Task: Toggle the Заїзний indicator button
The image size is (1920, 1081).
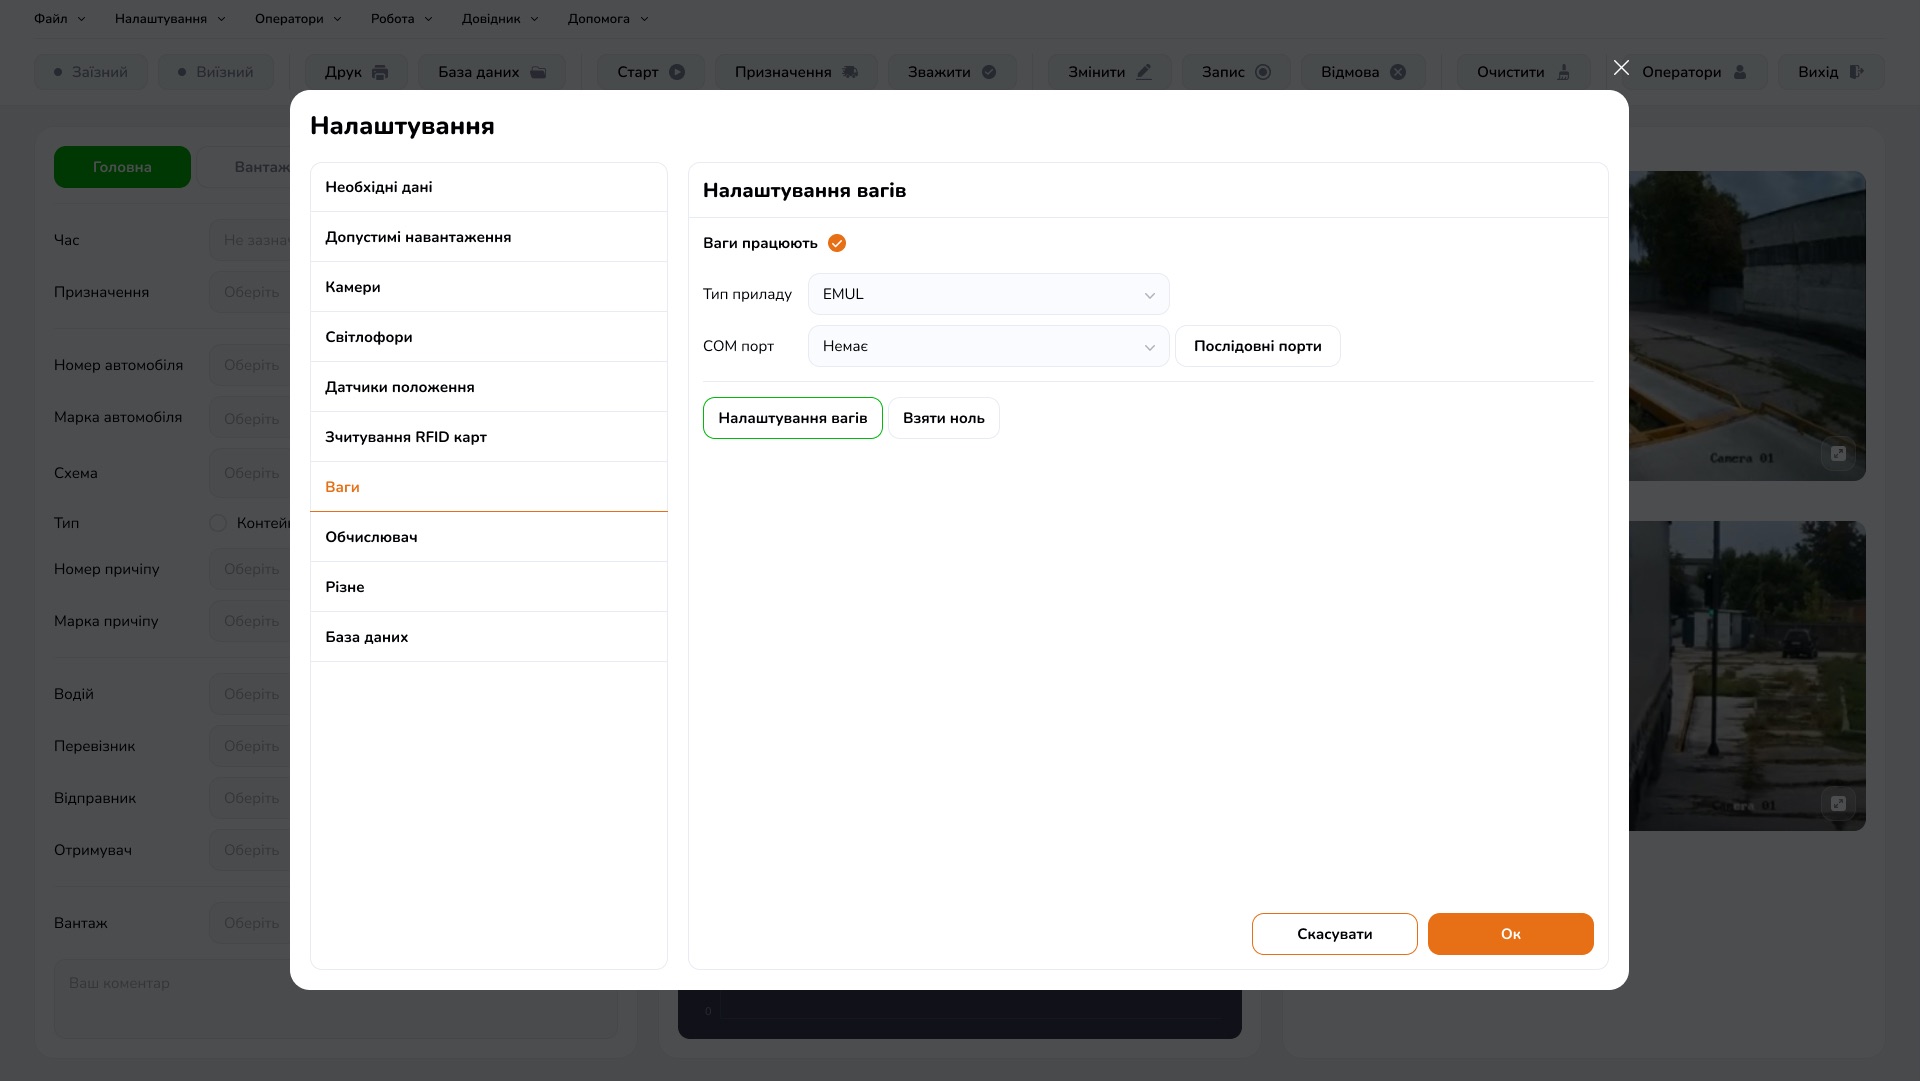Action: tap(91, 72)
